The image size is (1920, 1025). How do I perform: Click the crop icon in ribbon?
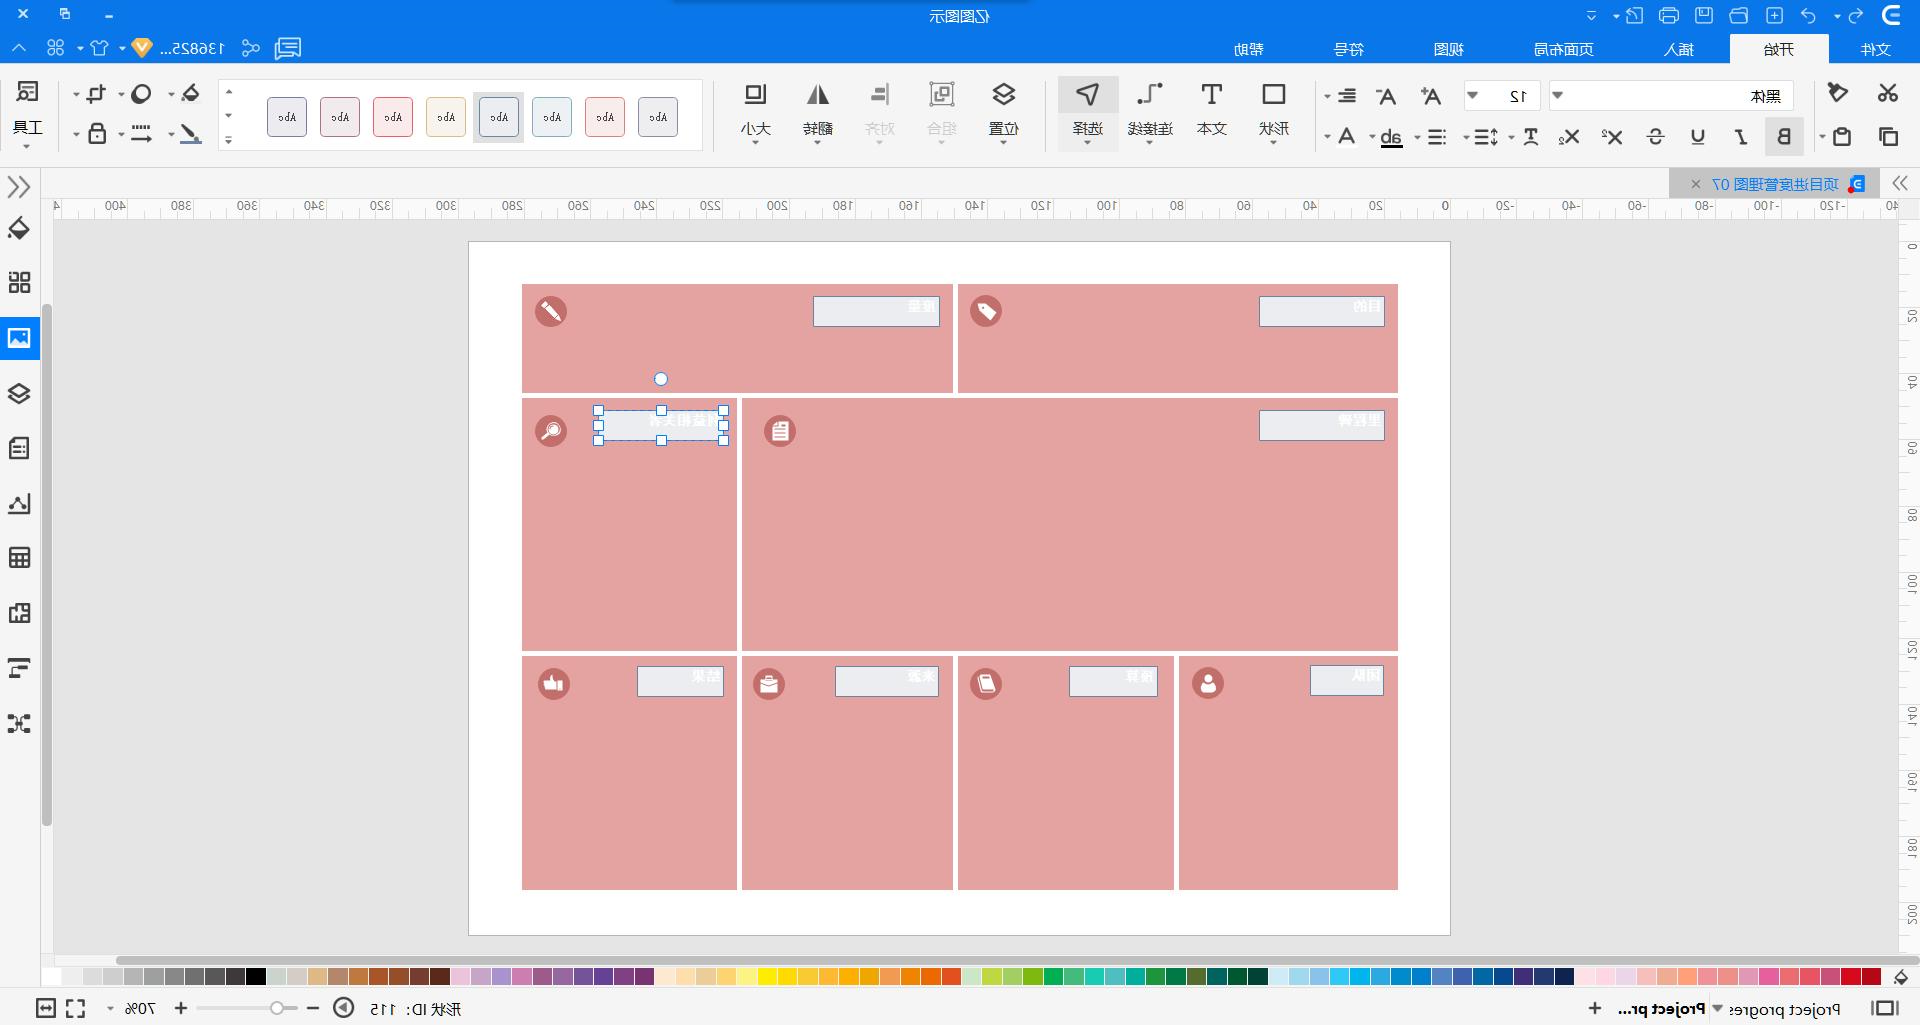point(96,93)
